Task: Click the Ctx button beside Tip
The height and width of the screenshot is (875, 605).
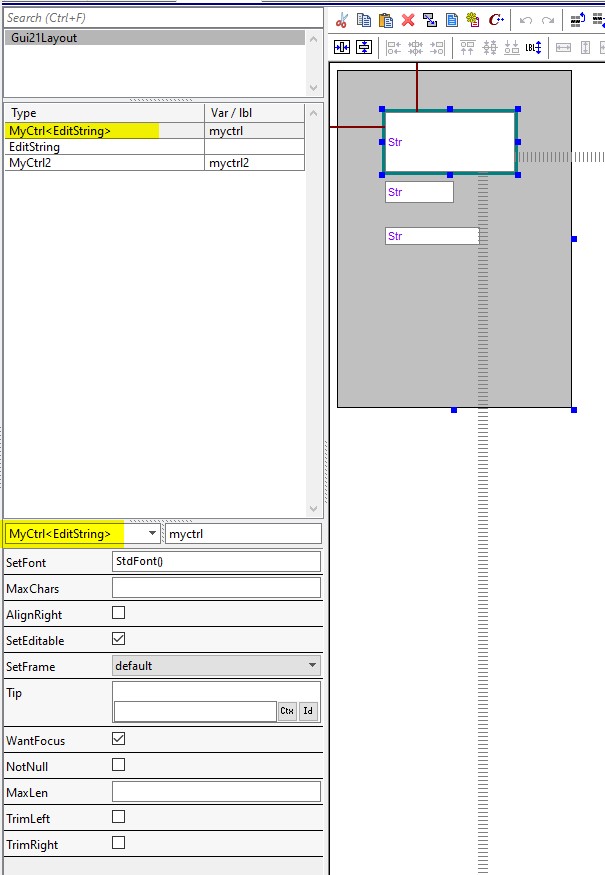Action: click(287, 711)
